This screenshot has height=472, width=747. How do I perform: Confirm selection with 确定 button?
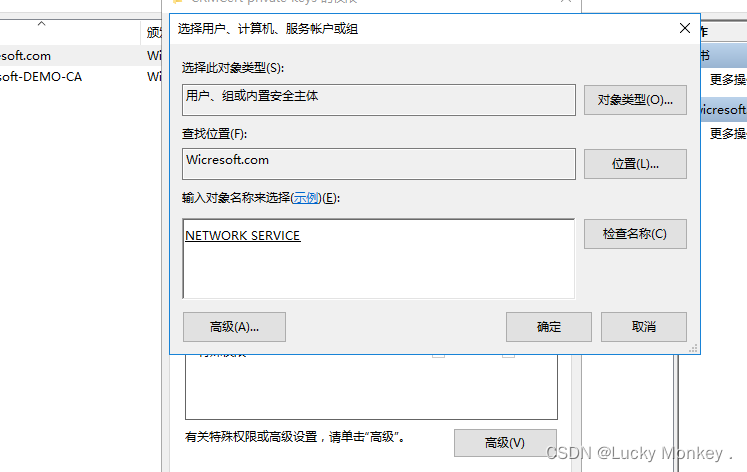pyautogui.click(x=549, y=327)
